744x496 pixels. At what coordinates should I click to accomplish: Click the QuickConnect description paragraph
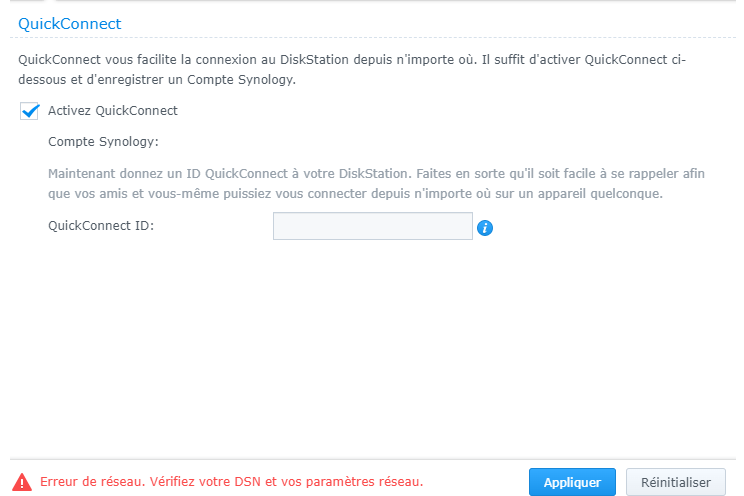(352, 69)
